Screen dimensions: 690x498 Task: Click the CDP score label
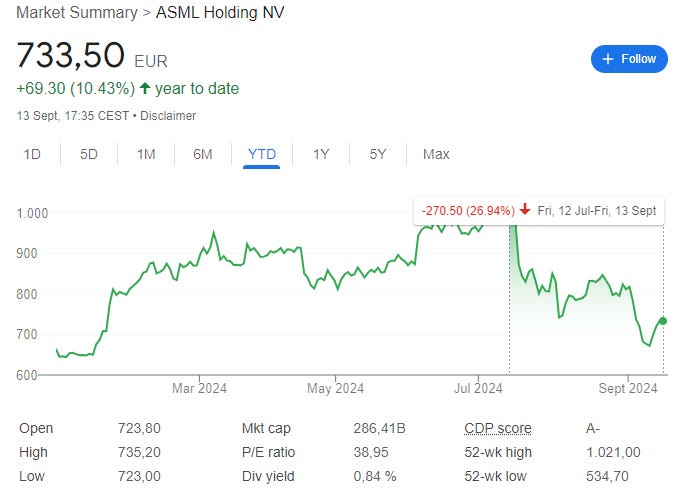(x=498, y=428)
